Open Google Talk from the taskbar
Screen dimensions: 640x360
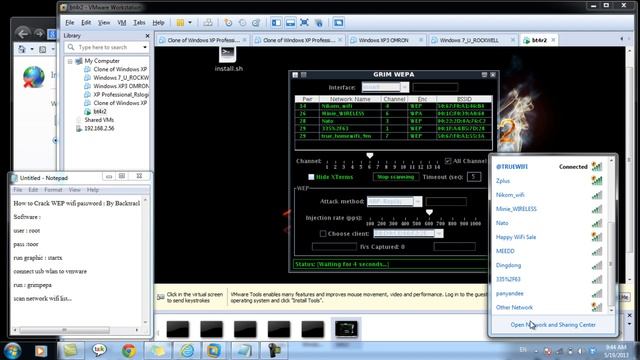99,351
